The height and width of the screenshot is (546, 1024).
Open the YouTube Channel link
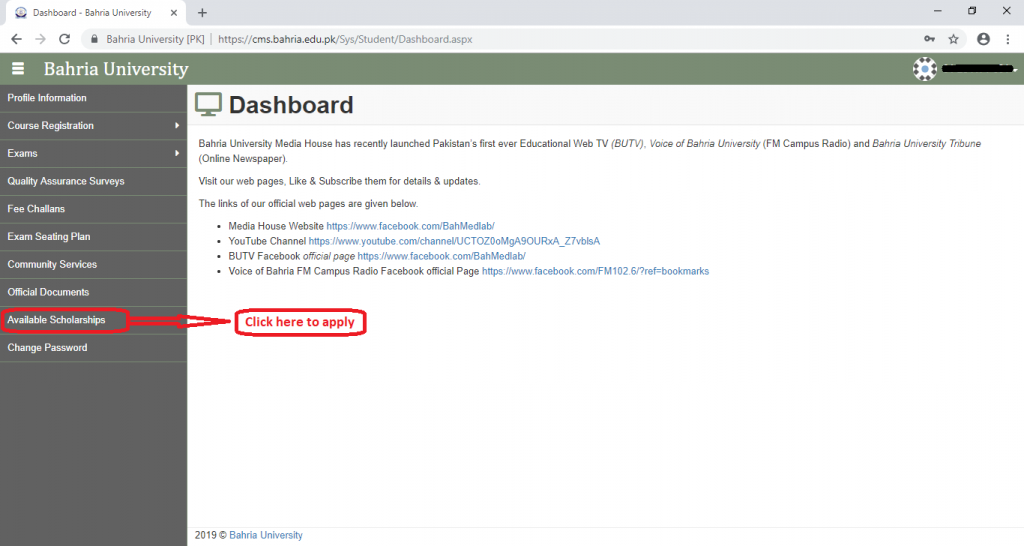point(453,241)
